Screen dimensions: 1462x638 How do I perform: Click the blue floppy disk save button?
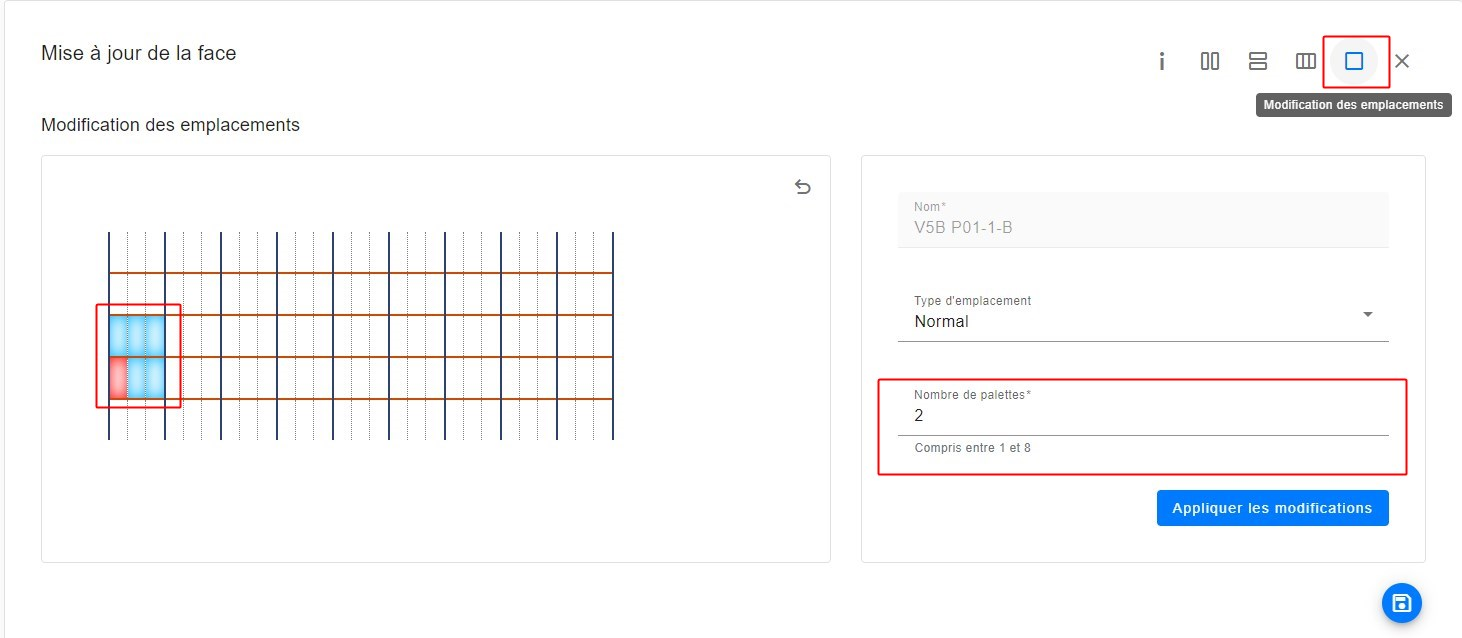pos(1401,603)
